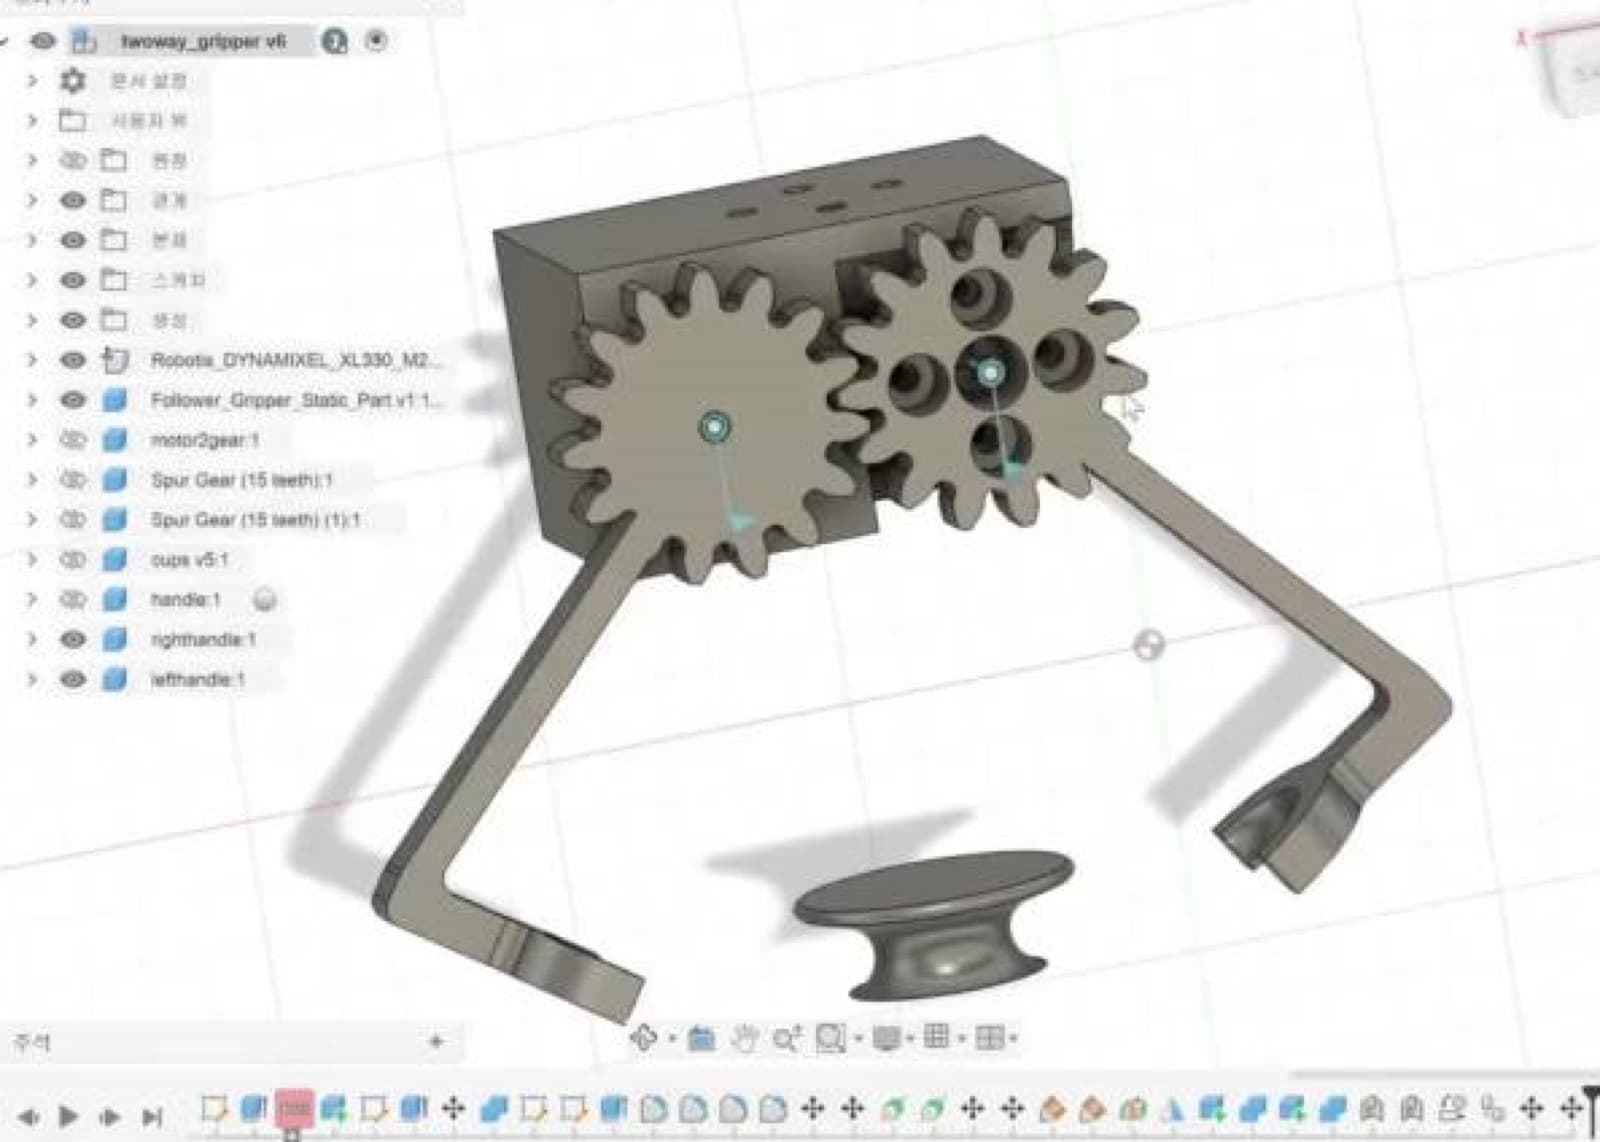1600x1142 pixels.
Task: Click the highlighted pink timeline feature
Action: 294,1108
